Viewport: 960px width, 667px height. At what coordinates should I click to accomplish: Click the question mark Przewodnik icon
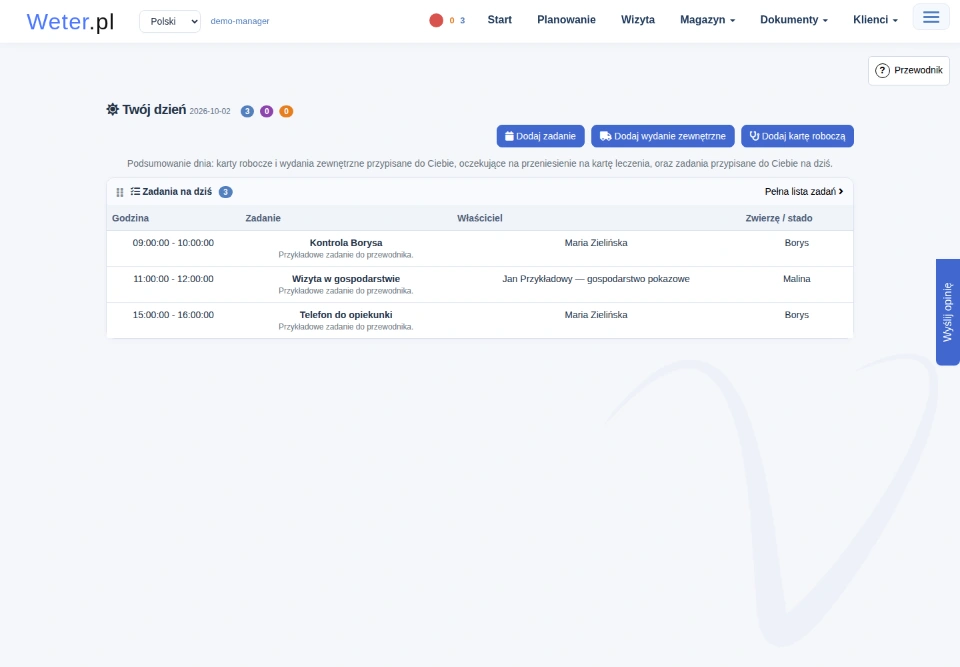[882, 70]
